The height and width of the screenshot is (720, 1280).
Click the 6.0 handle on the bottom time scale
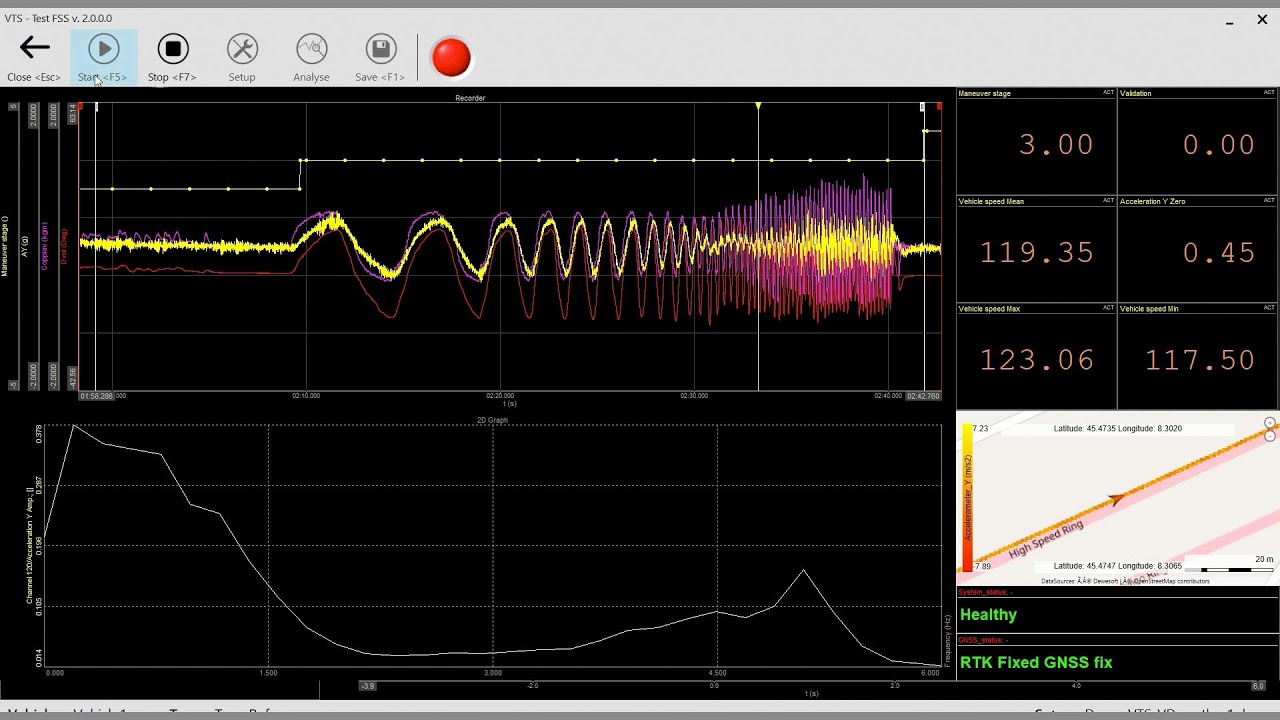pos(1258,686)
